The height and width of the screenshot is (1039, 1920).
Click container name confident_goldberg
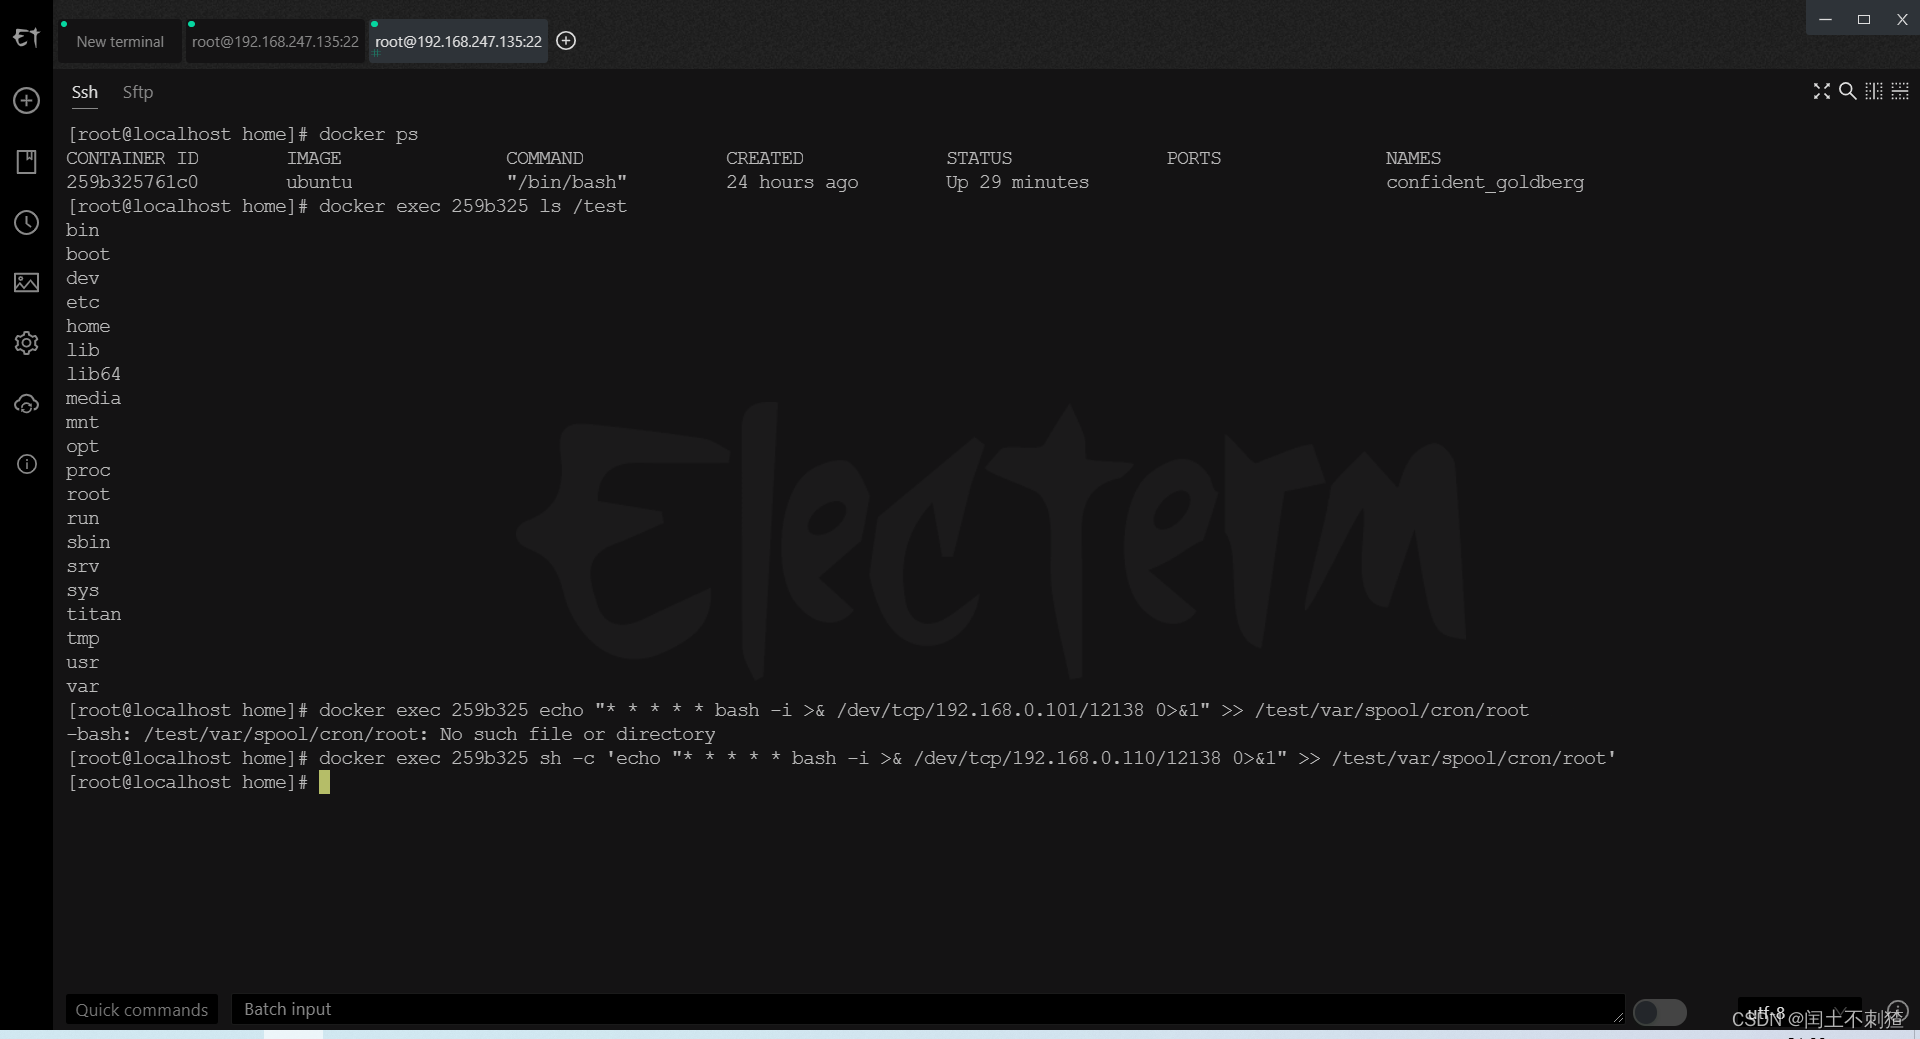tap(1485, 182)
